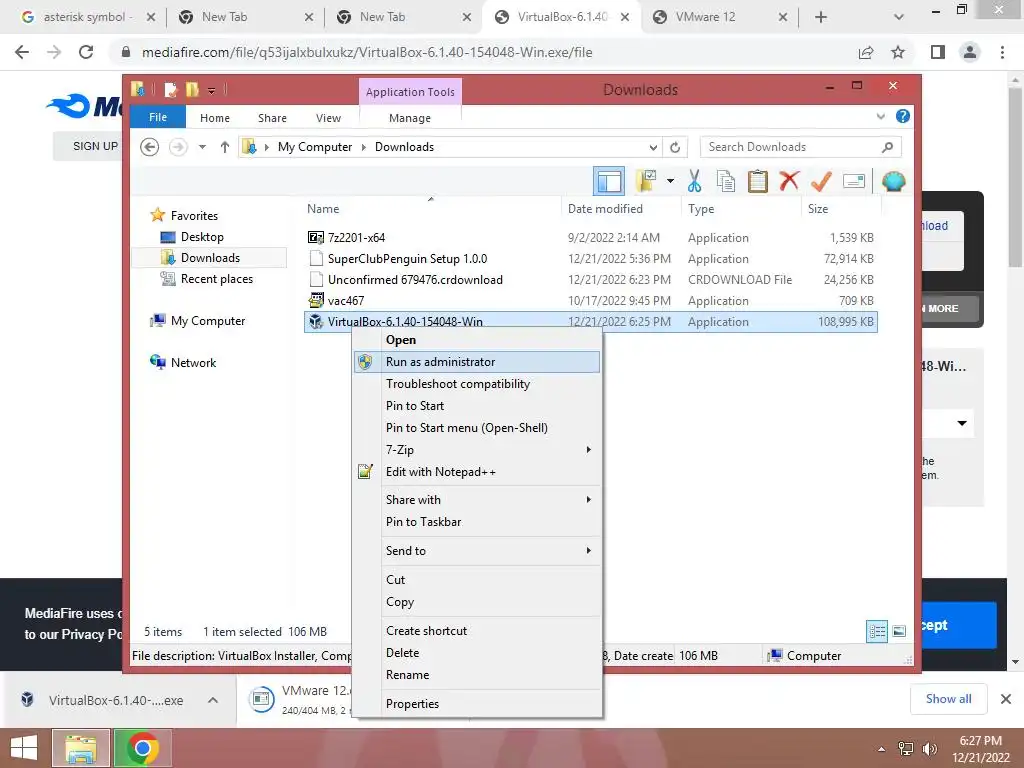The height and width of the screenshot is (768, 1024).
Task: Open the Chrome profile avatar icon
Action: [x=970, y=52]
